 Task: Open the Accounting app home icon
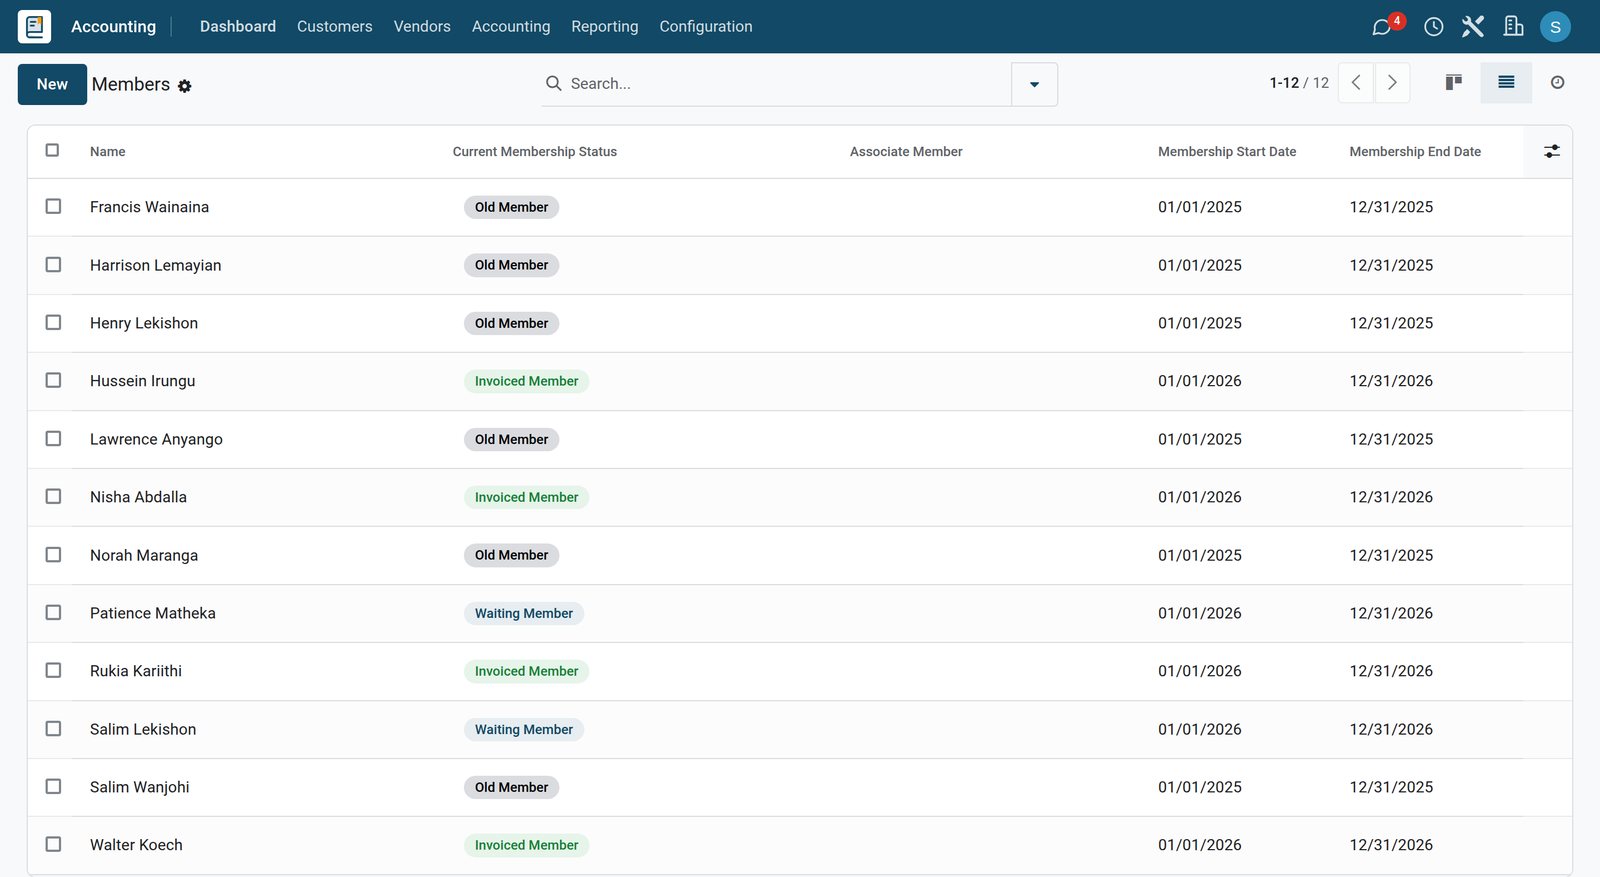click(x=34, y=26)
